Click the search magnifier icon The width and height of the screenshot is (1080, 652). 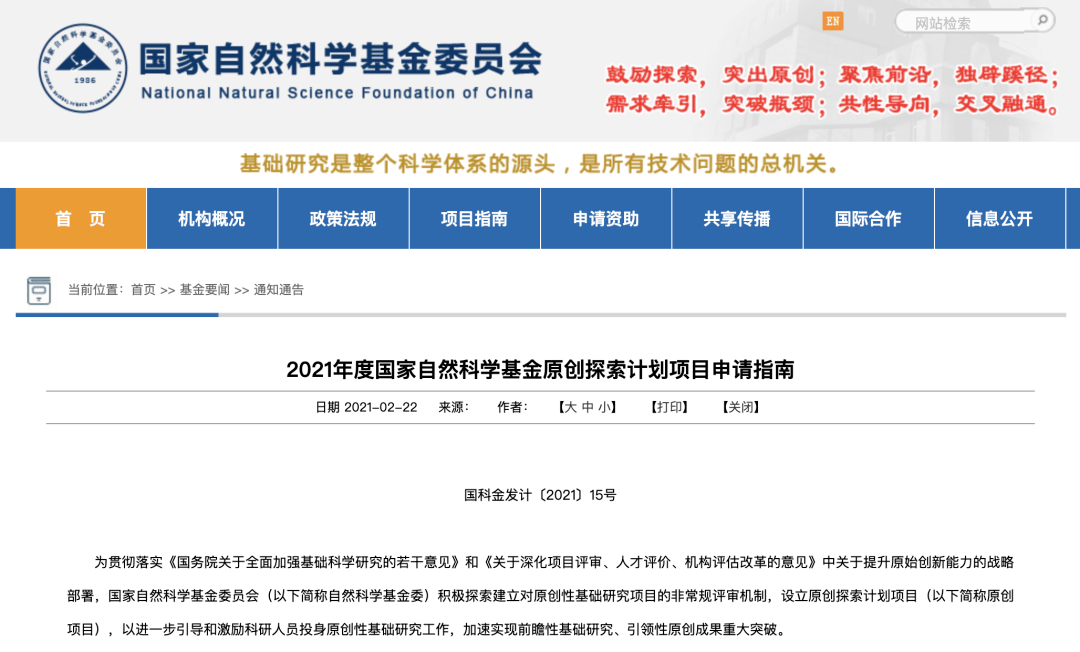1043,21
